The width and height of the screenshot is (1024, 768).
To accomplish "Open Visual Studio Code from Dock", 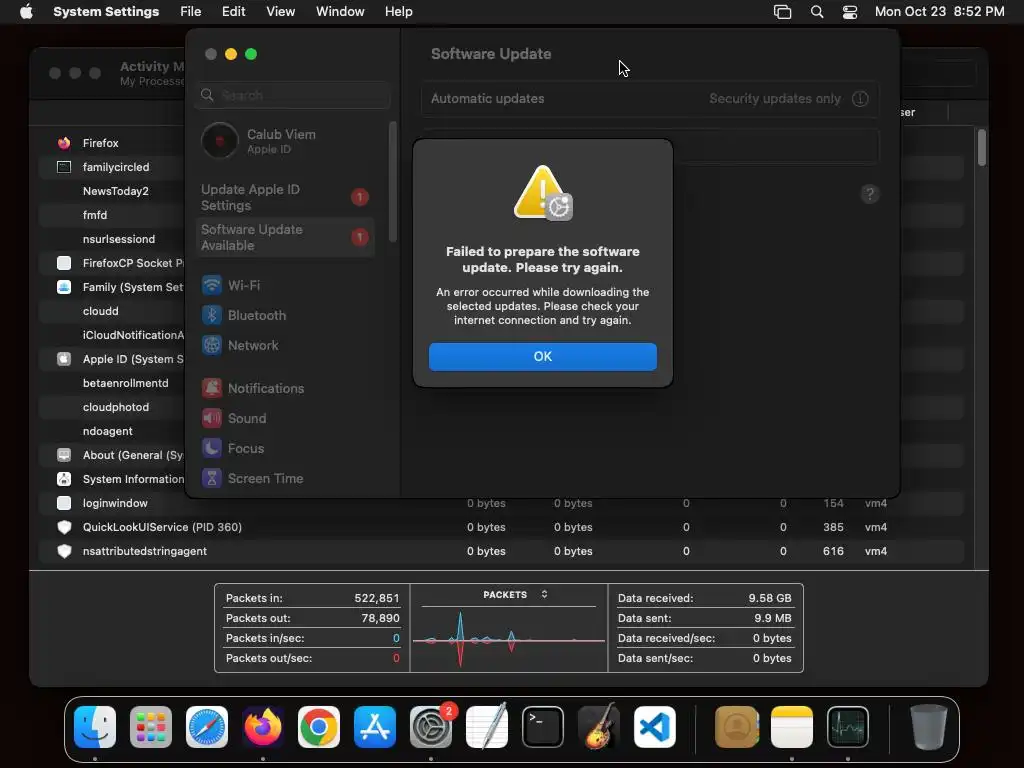I will point(655,727).
